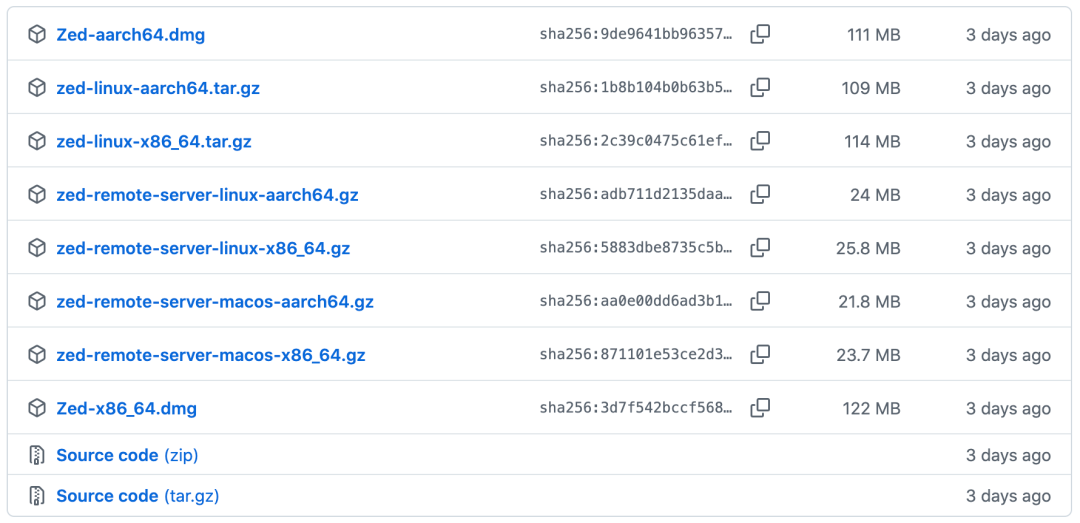Image resolution: width=1080 pixels, height=523 pixels.
Task: Click the zip file icon beside Source code (zip)
Action: click(37, 455)
